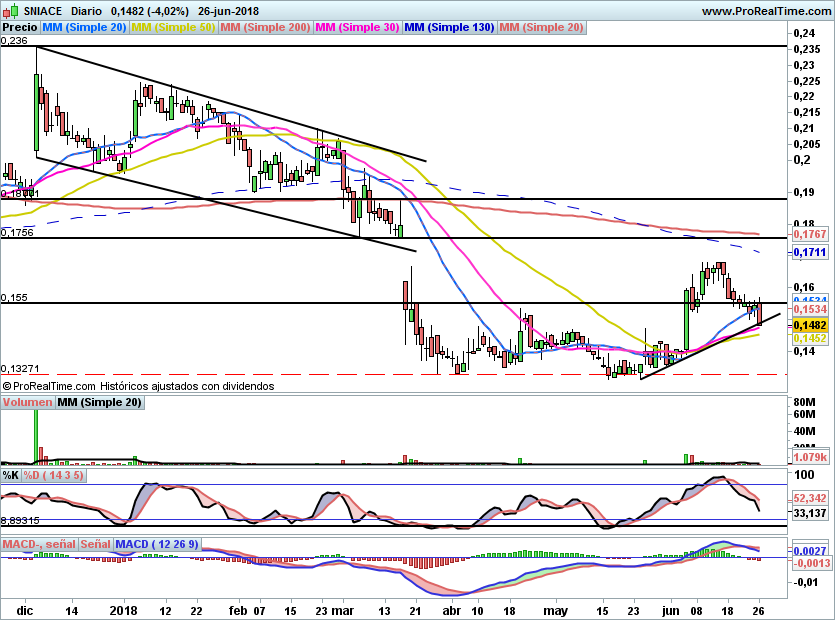Click the yellow 0,1482 current price tag

[810, 325]
